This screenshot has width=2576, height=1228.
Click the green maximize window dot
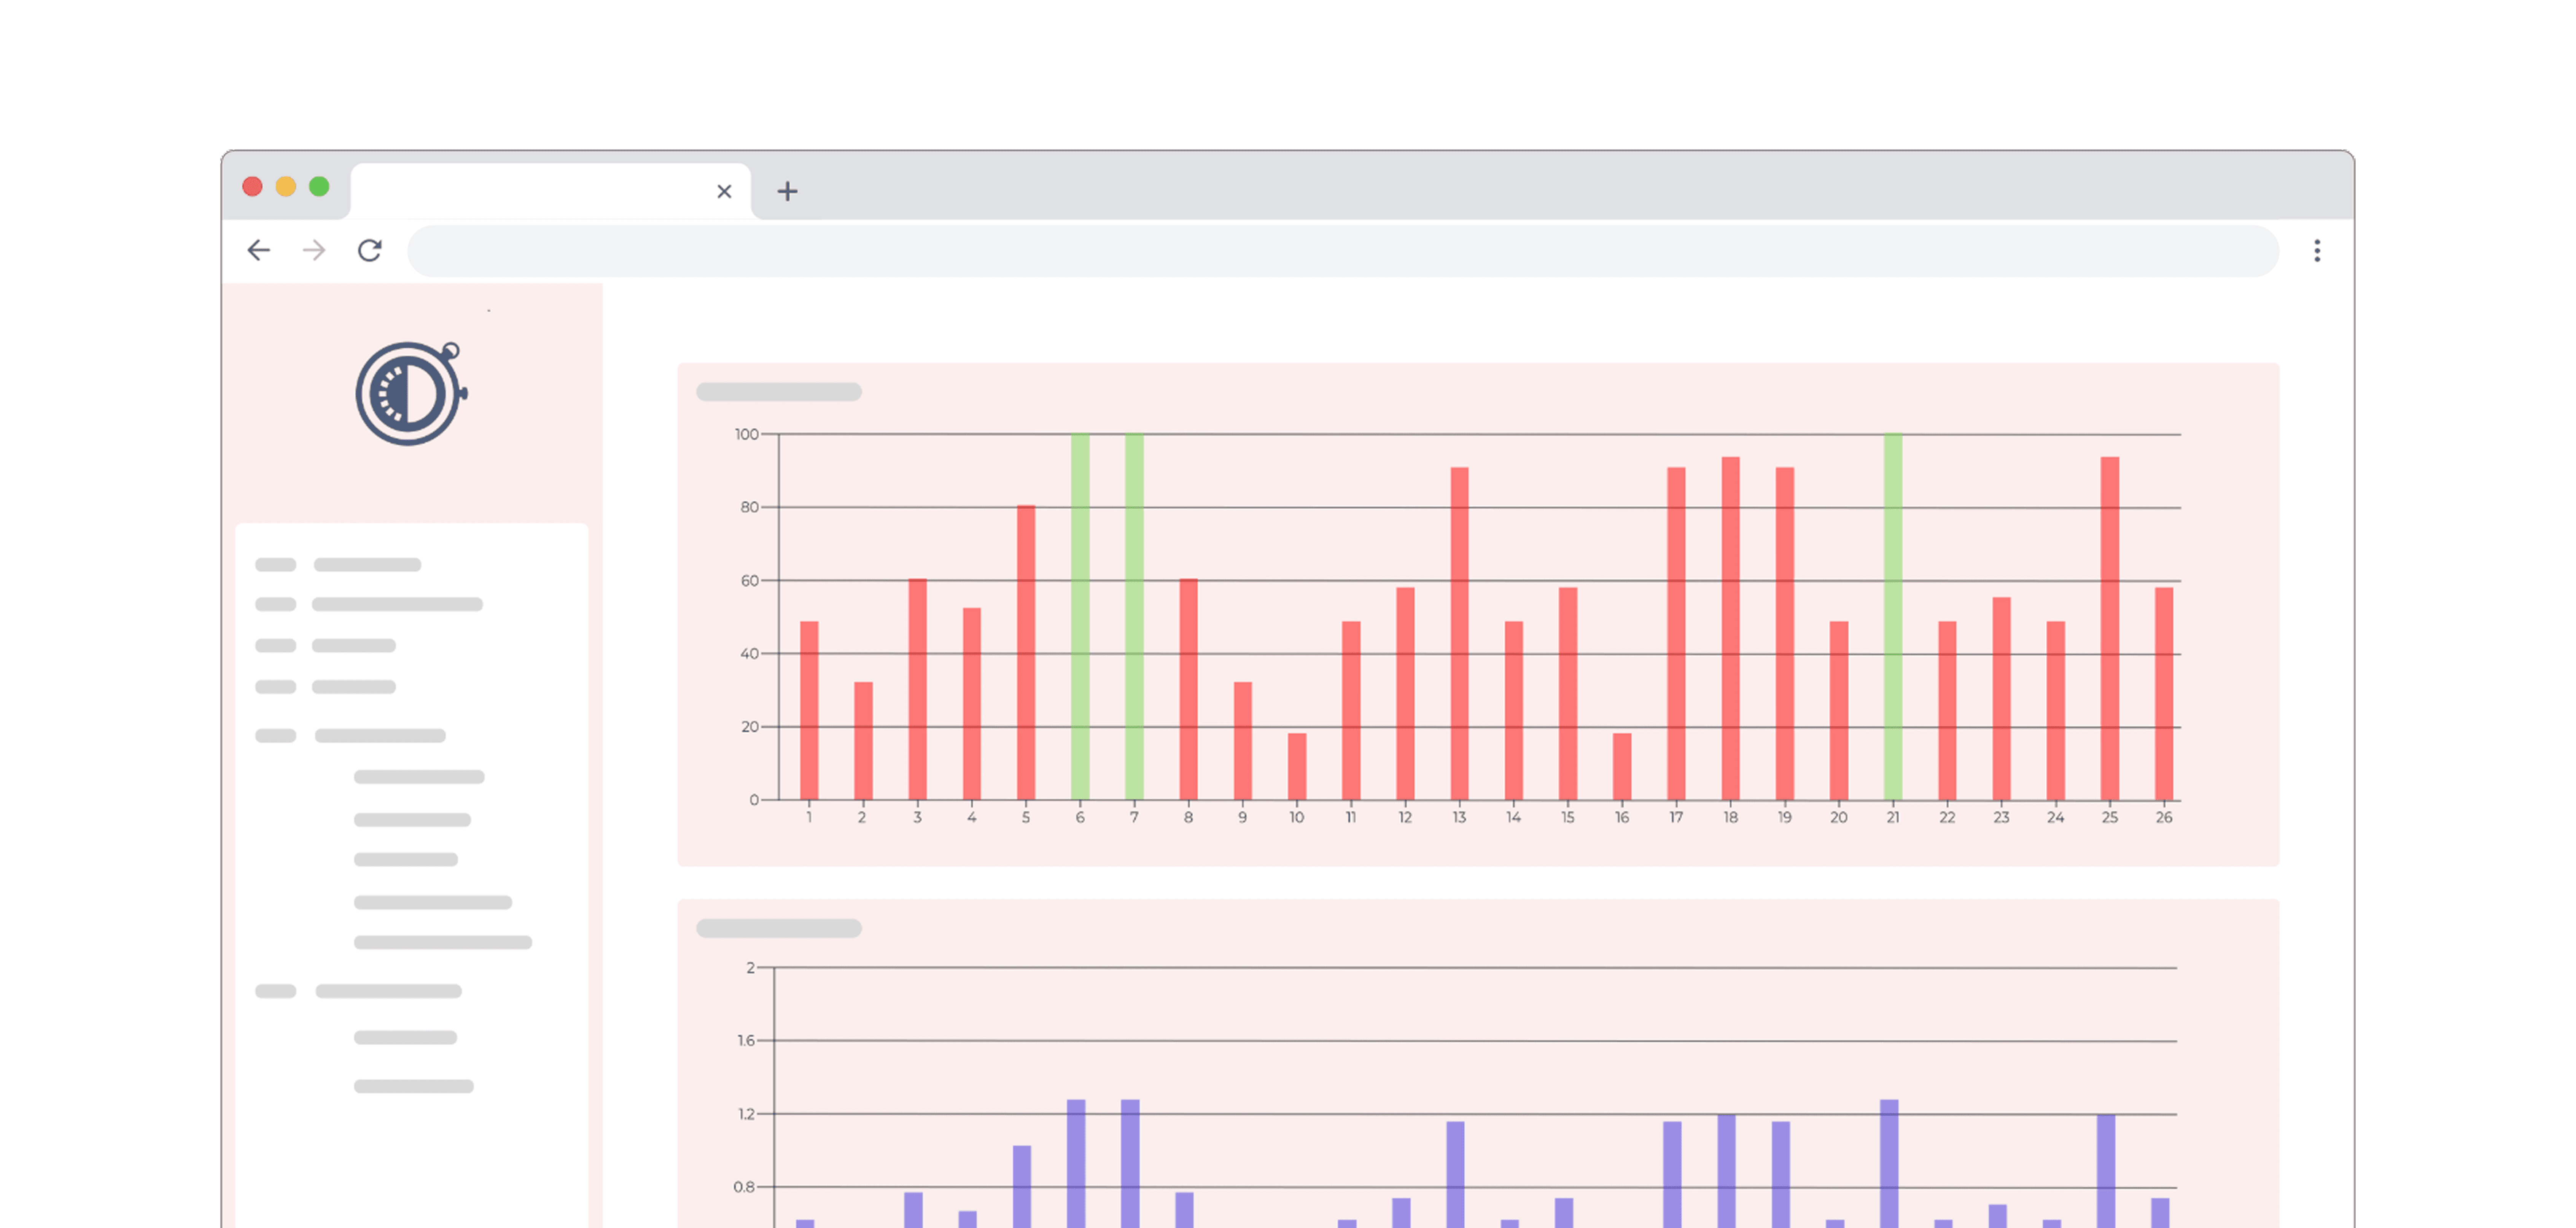(x=319, y=187)
